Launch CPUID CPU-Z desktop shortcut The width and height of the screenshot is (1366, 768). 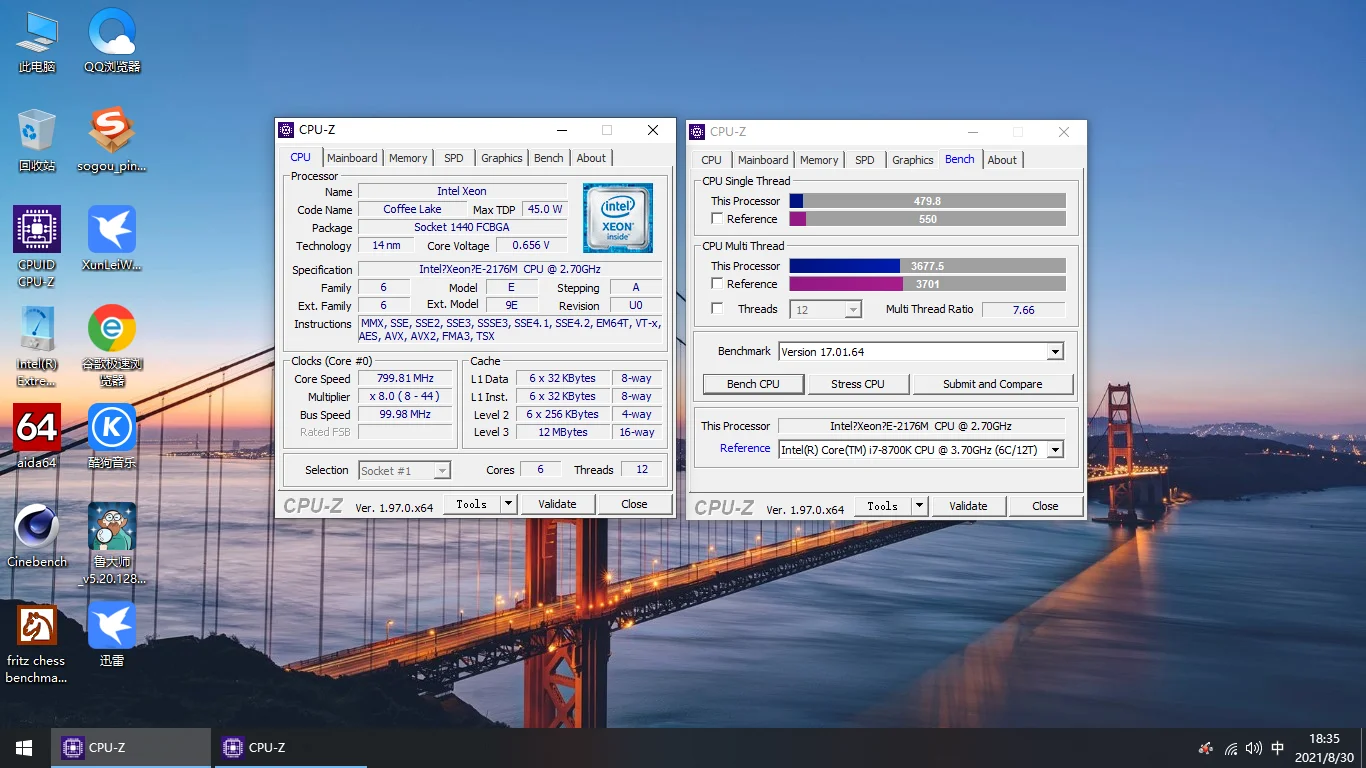pyautogui.click(x=37, y=247)
